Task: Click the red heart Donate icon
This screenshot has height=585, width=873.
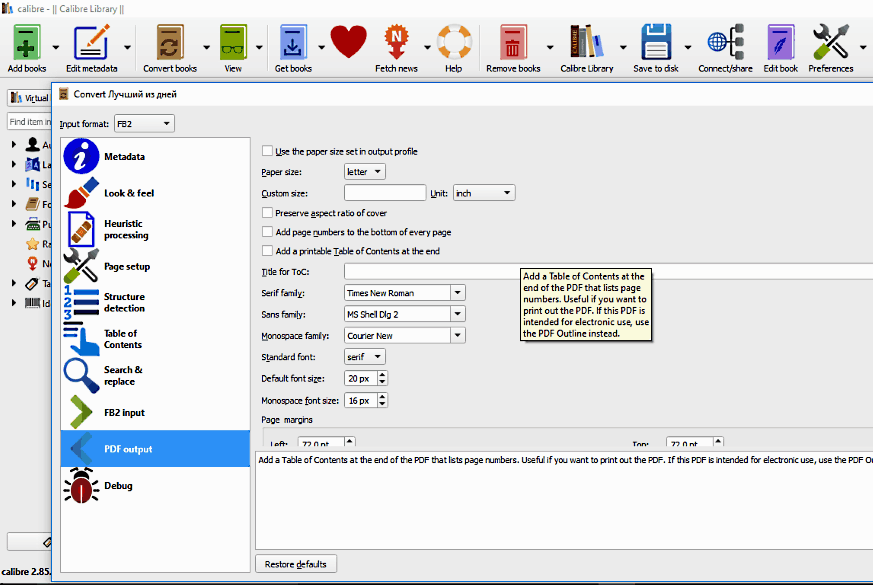Action: point(349,42)
